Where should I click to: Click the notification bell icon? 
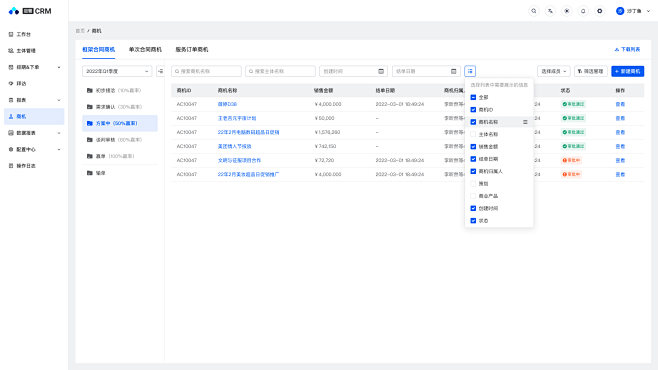pyautogui.click(x=583, y=11)
